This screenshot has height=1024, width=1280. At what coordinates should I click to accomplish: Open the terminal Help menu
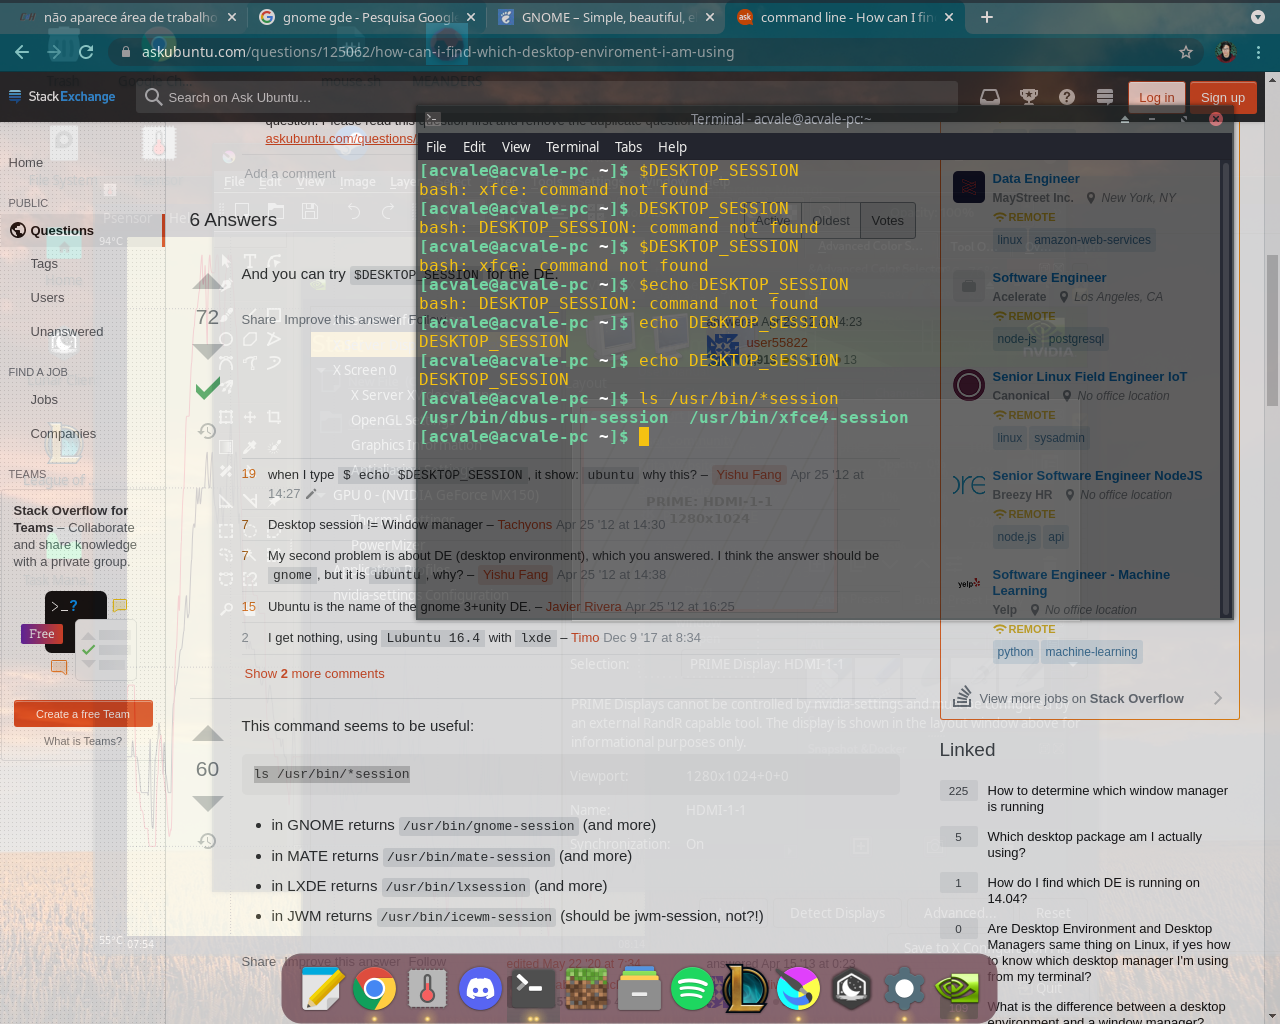(672, 147)
